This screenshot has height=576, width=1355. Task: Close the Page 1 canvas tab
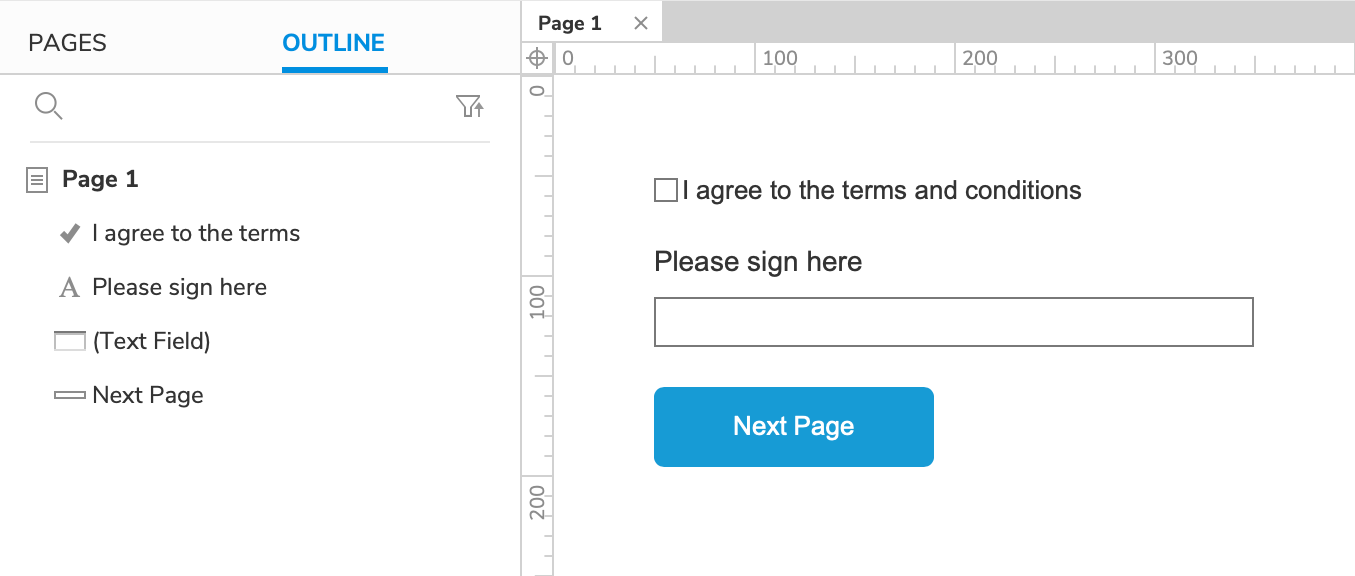coord(641,23)
